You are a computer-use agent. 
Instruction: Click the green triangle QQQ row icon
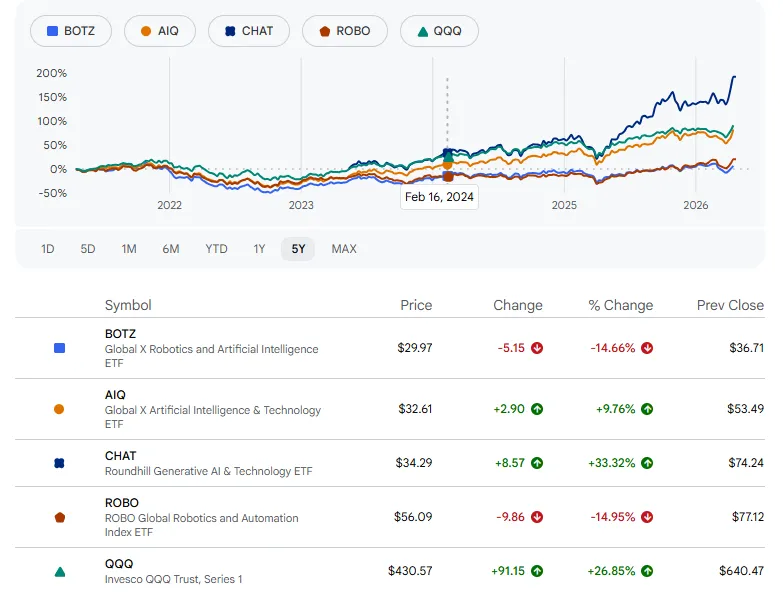59,571
